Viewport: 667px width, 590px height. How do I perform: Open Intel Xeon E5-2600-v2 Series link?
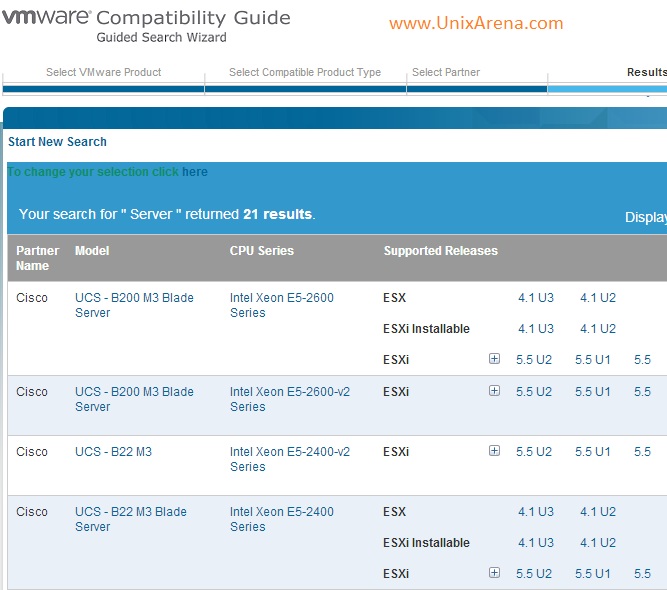pyautogui.click(x=290, y=399)
